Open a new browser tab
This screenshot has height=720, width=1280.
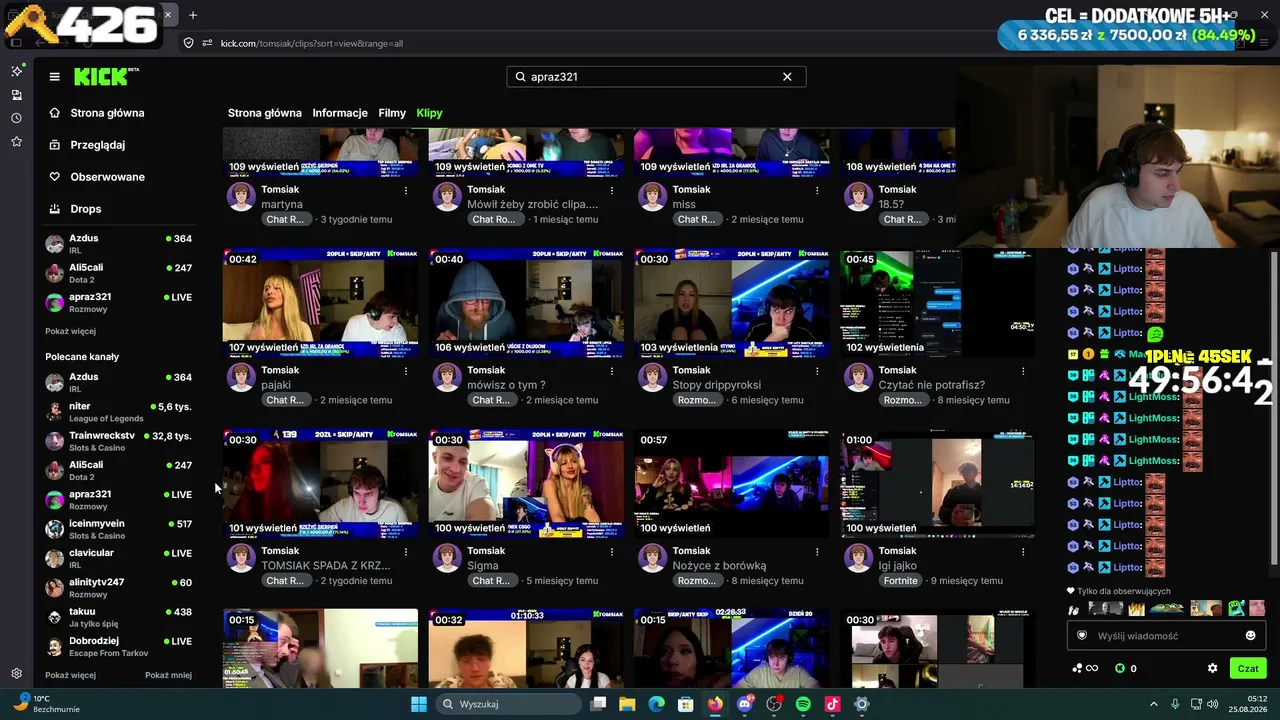click(x=193, y=15)
